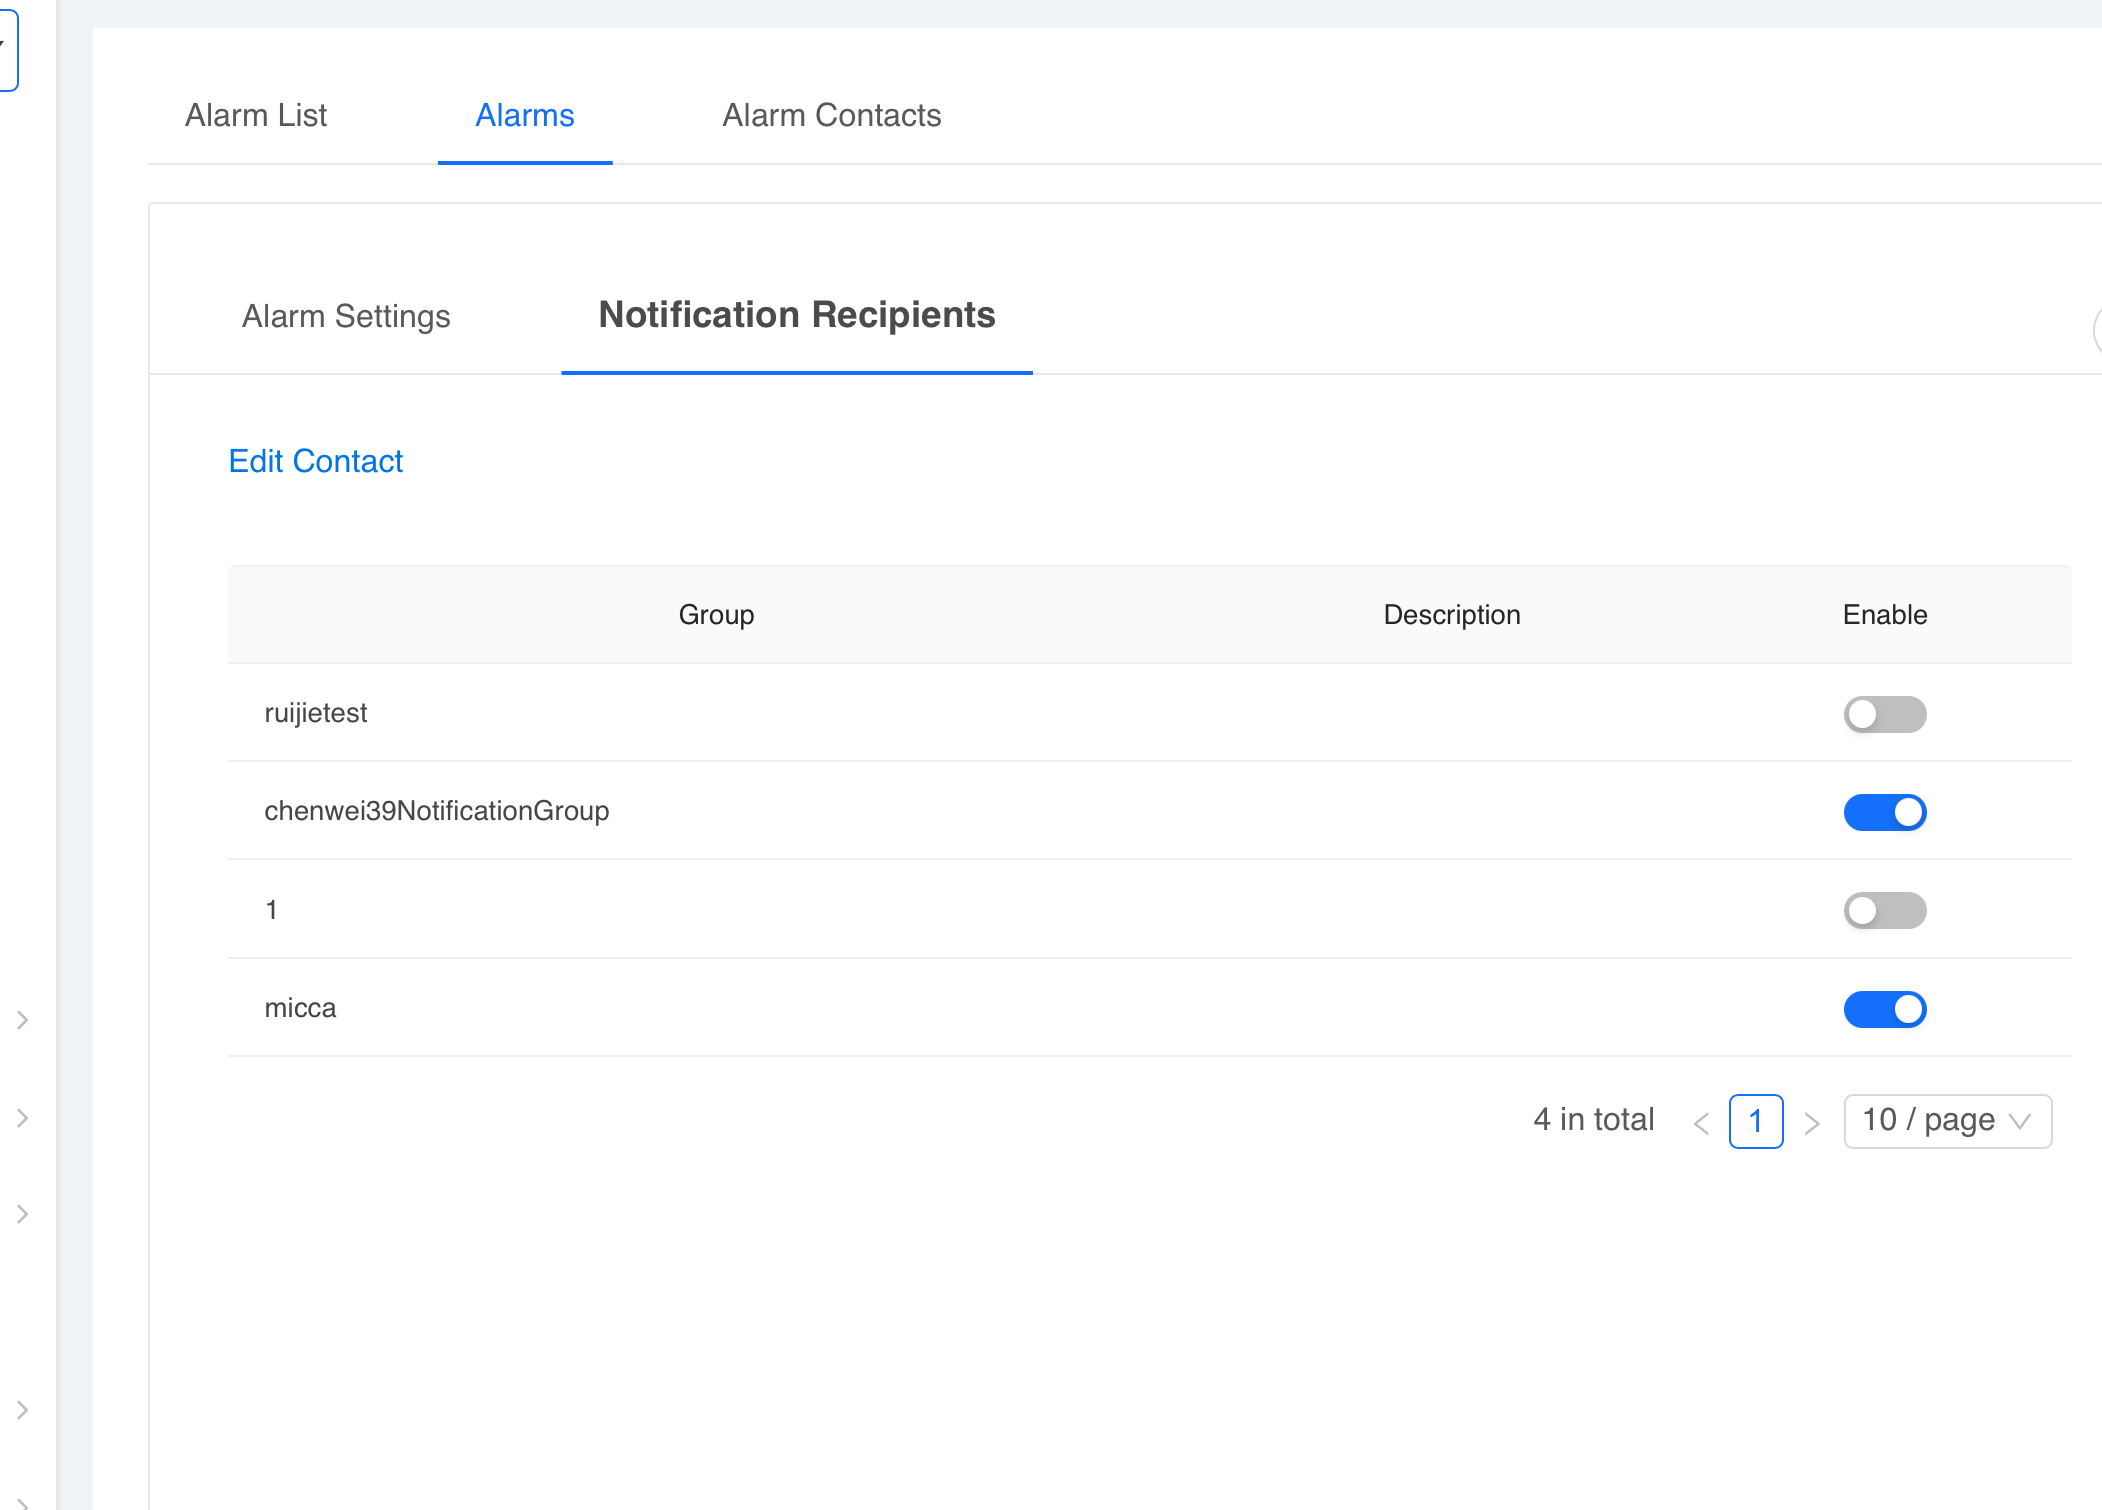2102x1510 pixels.
Task: Click the Enable column header
Action: pos(1884,614)
